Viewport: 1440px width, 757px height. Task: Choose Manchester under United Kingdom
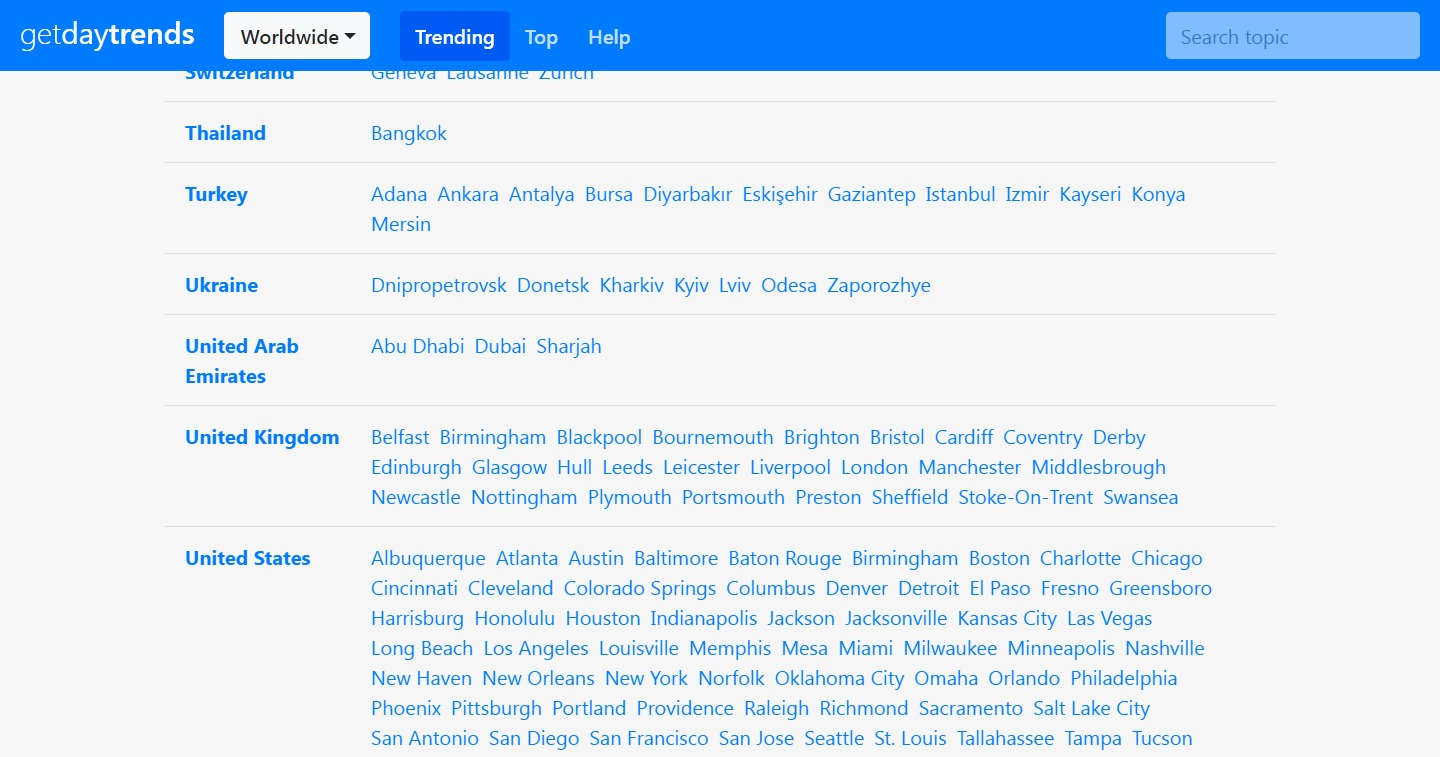[970, 467]
